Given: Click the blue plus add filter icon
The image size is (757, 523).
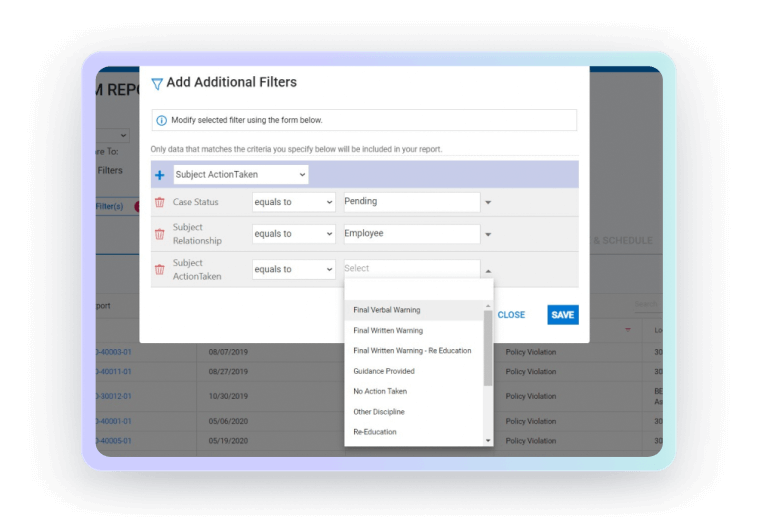Looking at the screenshot, I should click(160, 175).
